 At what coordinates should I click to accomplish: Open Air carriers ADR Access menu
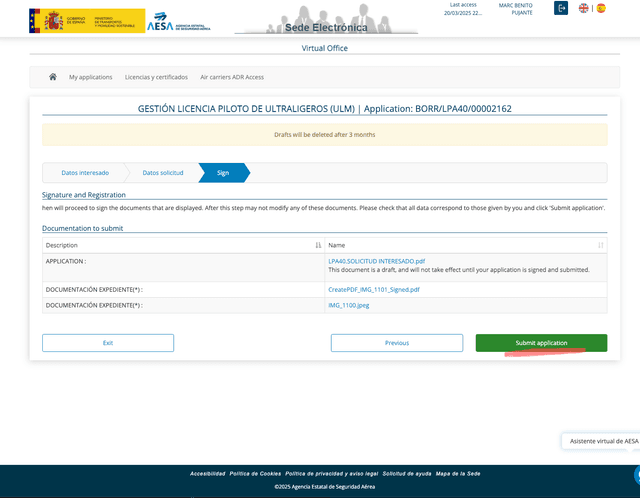coord(232,77)
